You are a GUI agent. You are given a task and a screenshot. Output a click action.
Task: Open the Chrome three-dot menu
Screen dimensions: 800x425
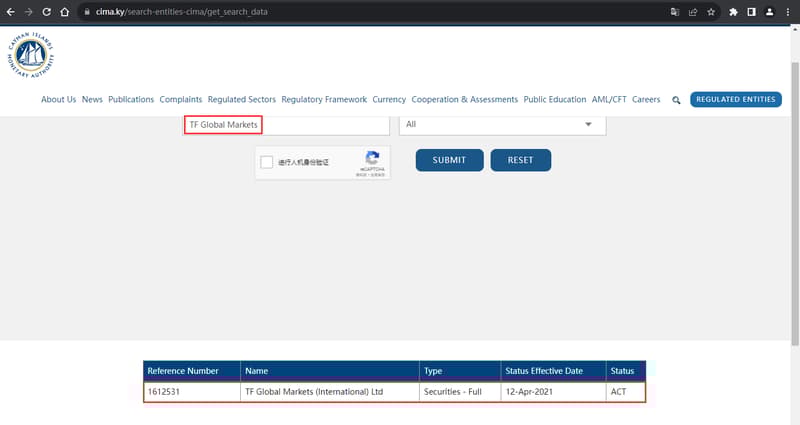click(x=787, y=12)
